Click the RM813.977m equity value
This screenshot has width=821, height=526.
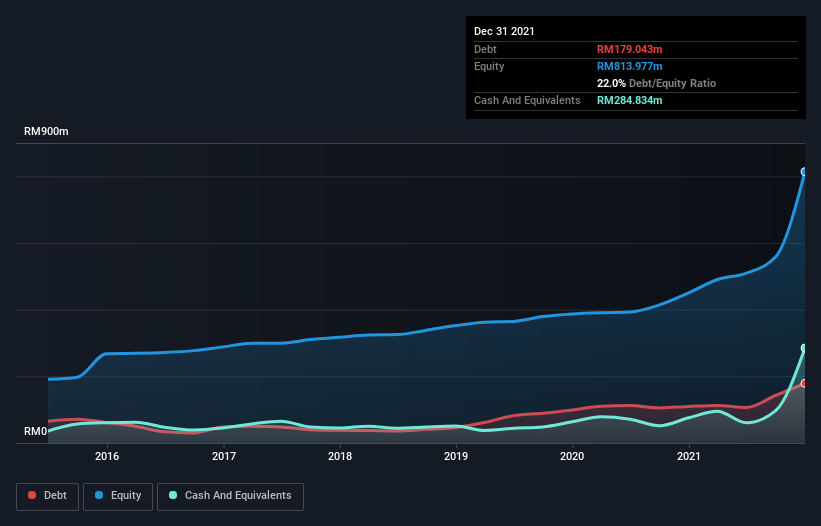point(629,66)
